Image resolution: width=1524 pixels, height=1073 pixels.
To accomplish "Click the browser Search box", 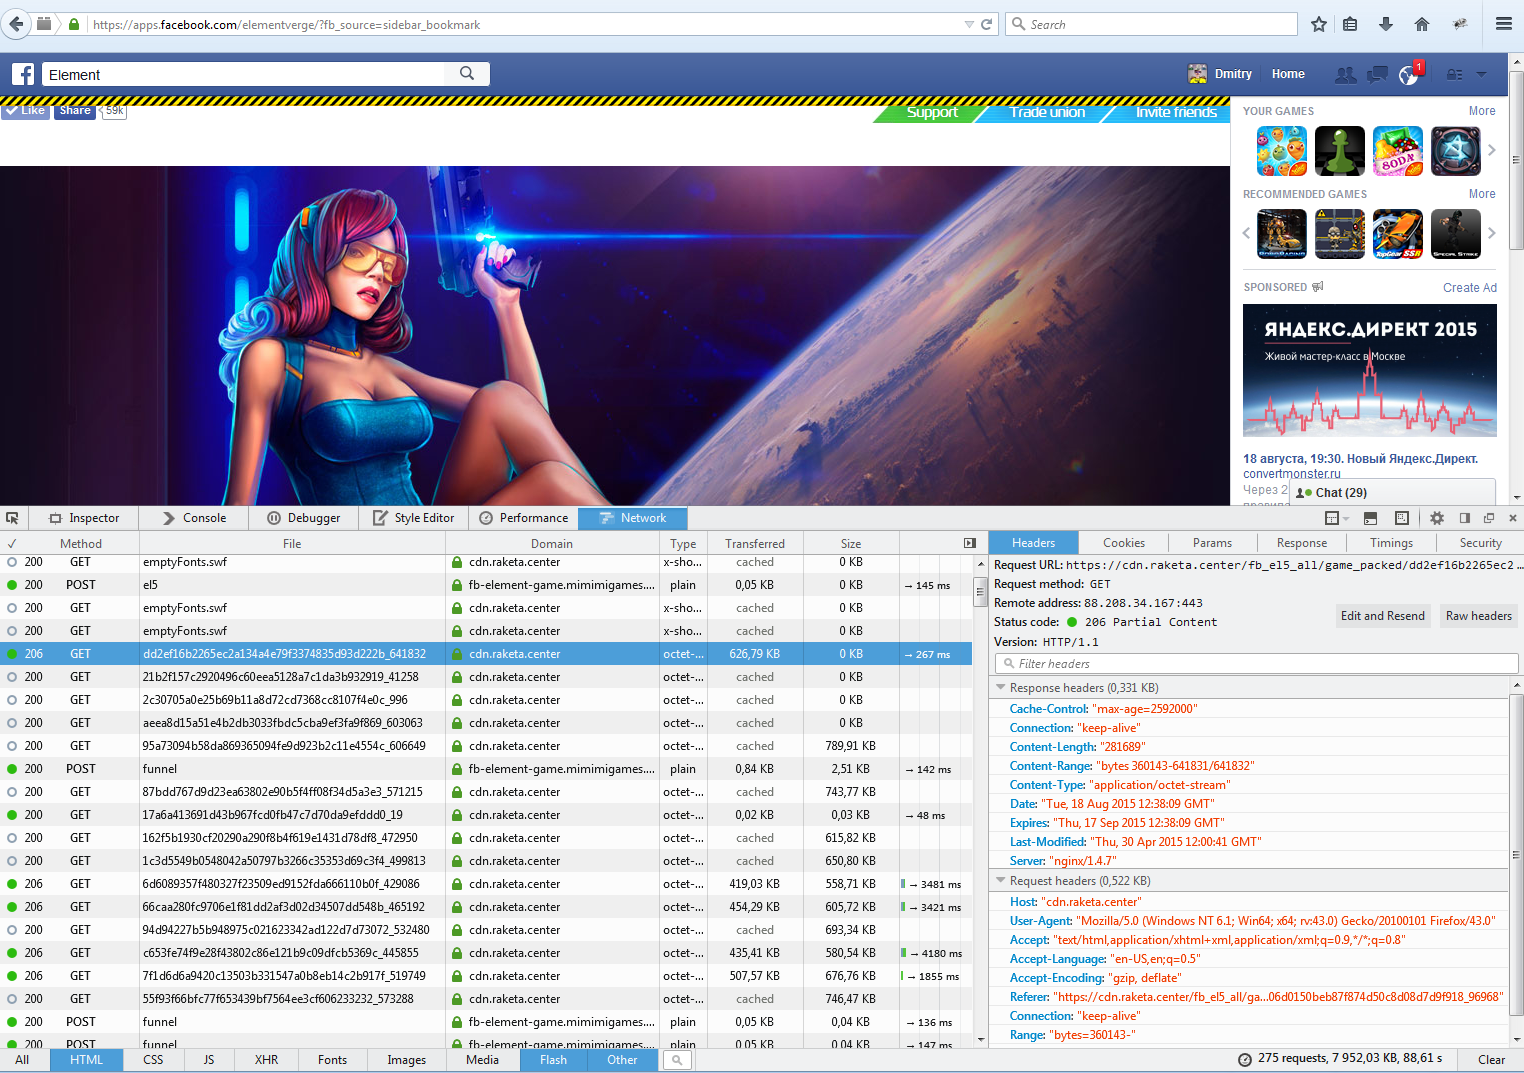I will tap(1151, 24).
